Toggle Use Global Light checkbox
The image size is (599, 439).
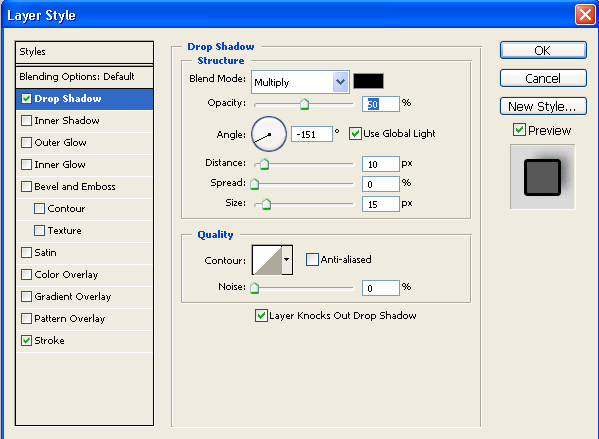(355, 133)
